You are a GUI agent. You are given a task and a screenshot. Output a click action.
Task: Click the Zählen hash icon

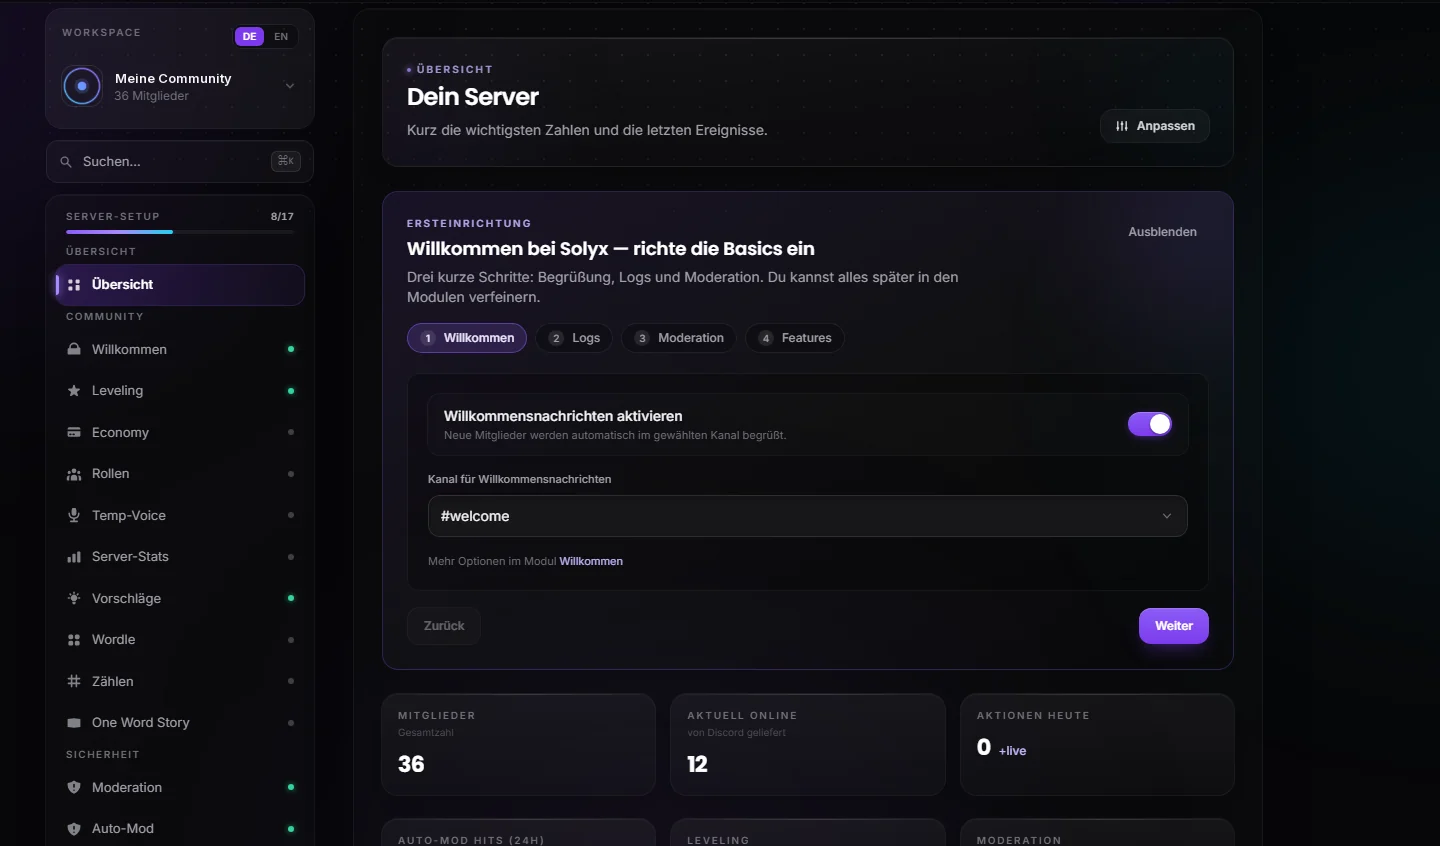click(74, 682)
